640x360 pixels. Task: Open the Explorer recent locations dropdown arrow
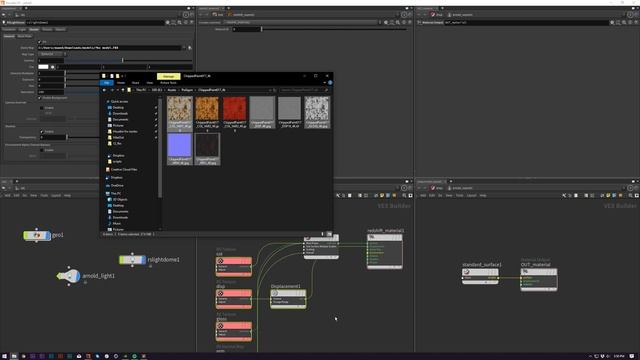tap(118, 90)
